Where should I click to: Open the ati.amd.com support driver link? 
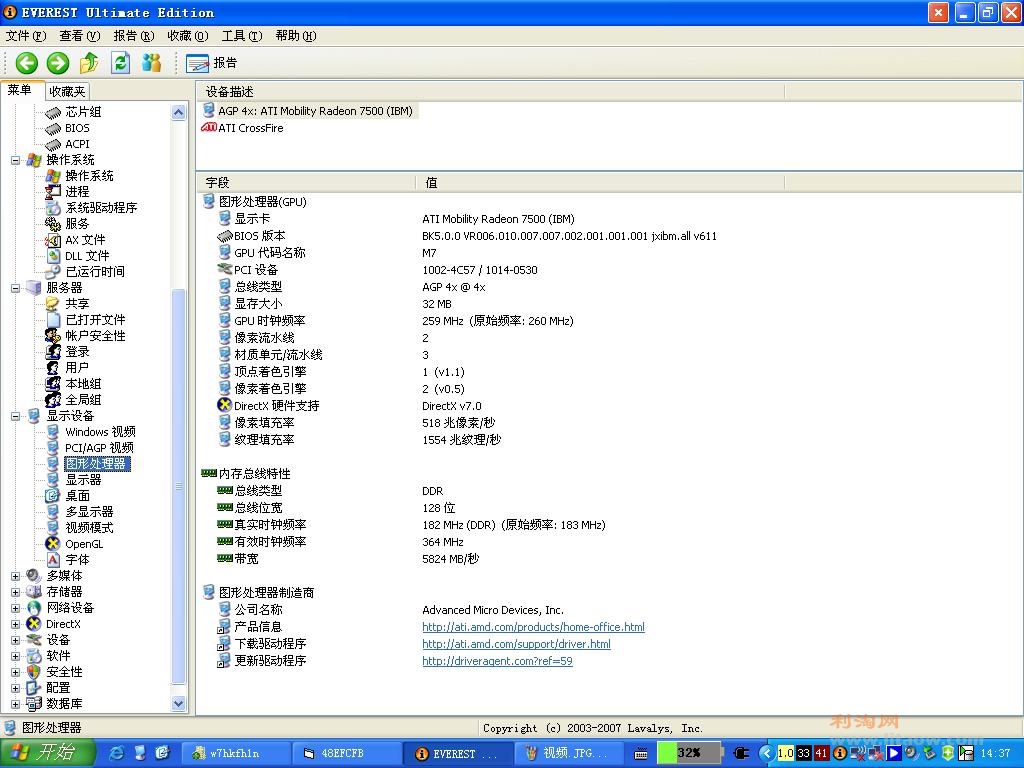[x=516, y=644]
